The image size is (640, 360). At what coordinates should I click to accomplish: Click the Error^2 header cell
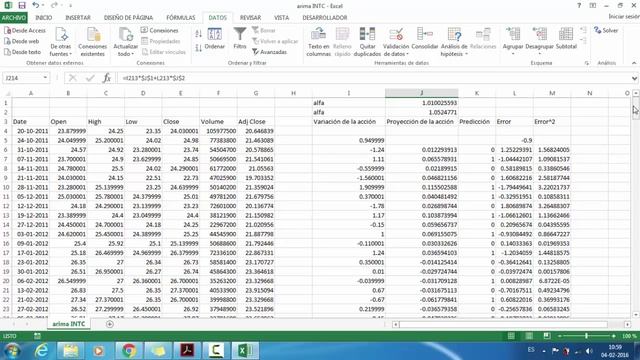(552, 122)
